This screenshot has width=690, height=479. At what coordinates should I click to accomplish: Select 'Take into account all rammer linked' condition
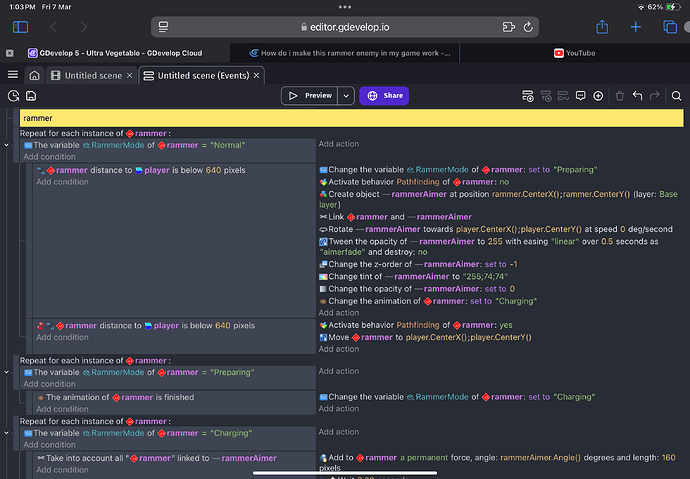[157, 458]
